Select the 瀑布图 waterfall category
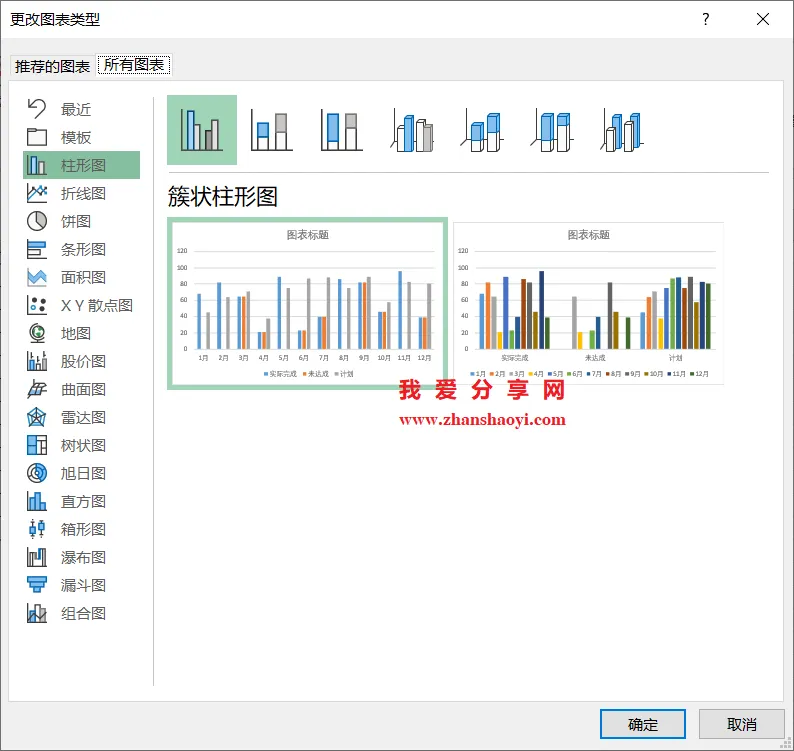This screenshot has width=794, height=751. point(82,558)
